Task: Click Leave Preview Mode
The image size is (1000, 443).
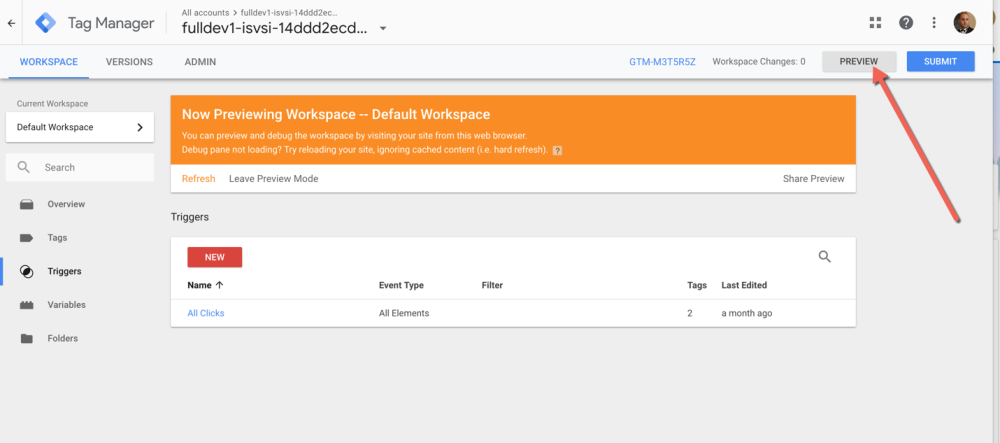Action: 274,178
